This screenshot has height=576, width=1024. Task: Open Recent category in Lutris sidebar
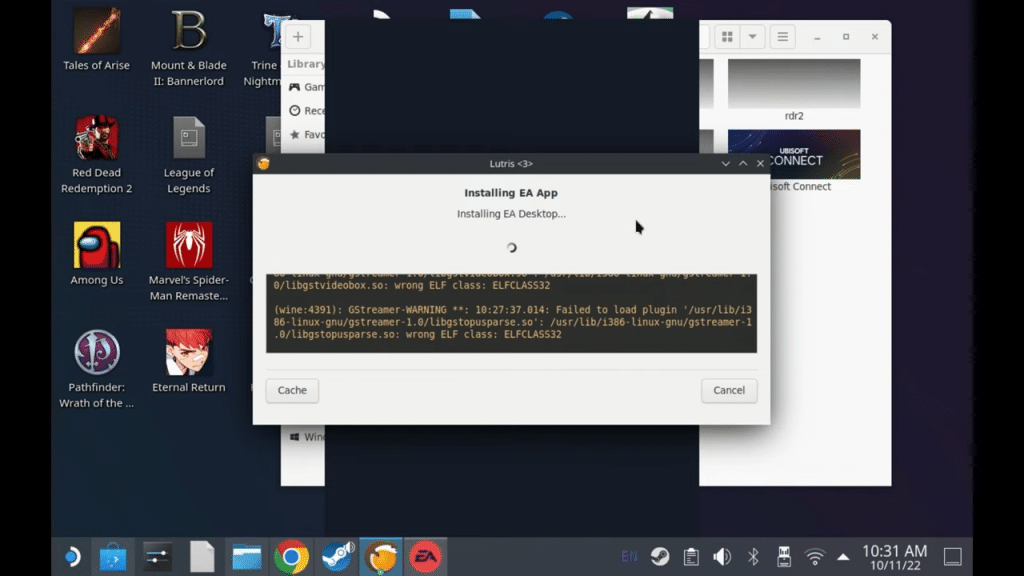coord(306,110)
